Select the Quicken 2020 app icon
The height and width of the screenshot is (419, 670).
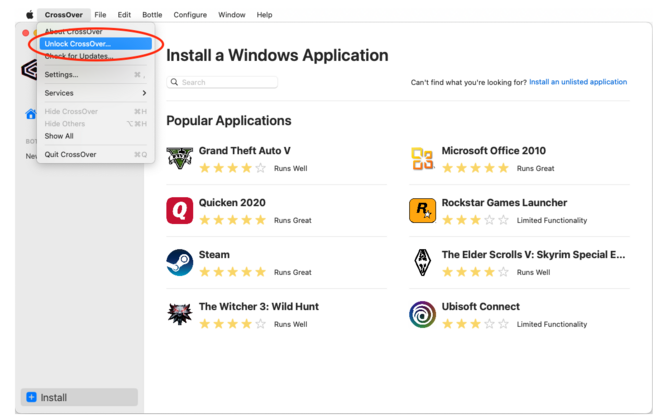coord(180,211)
